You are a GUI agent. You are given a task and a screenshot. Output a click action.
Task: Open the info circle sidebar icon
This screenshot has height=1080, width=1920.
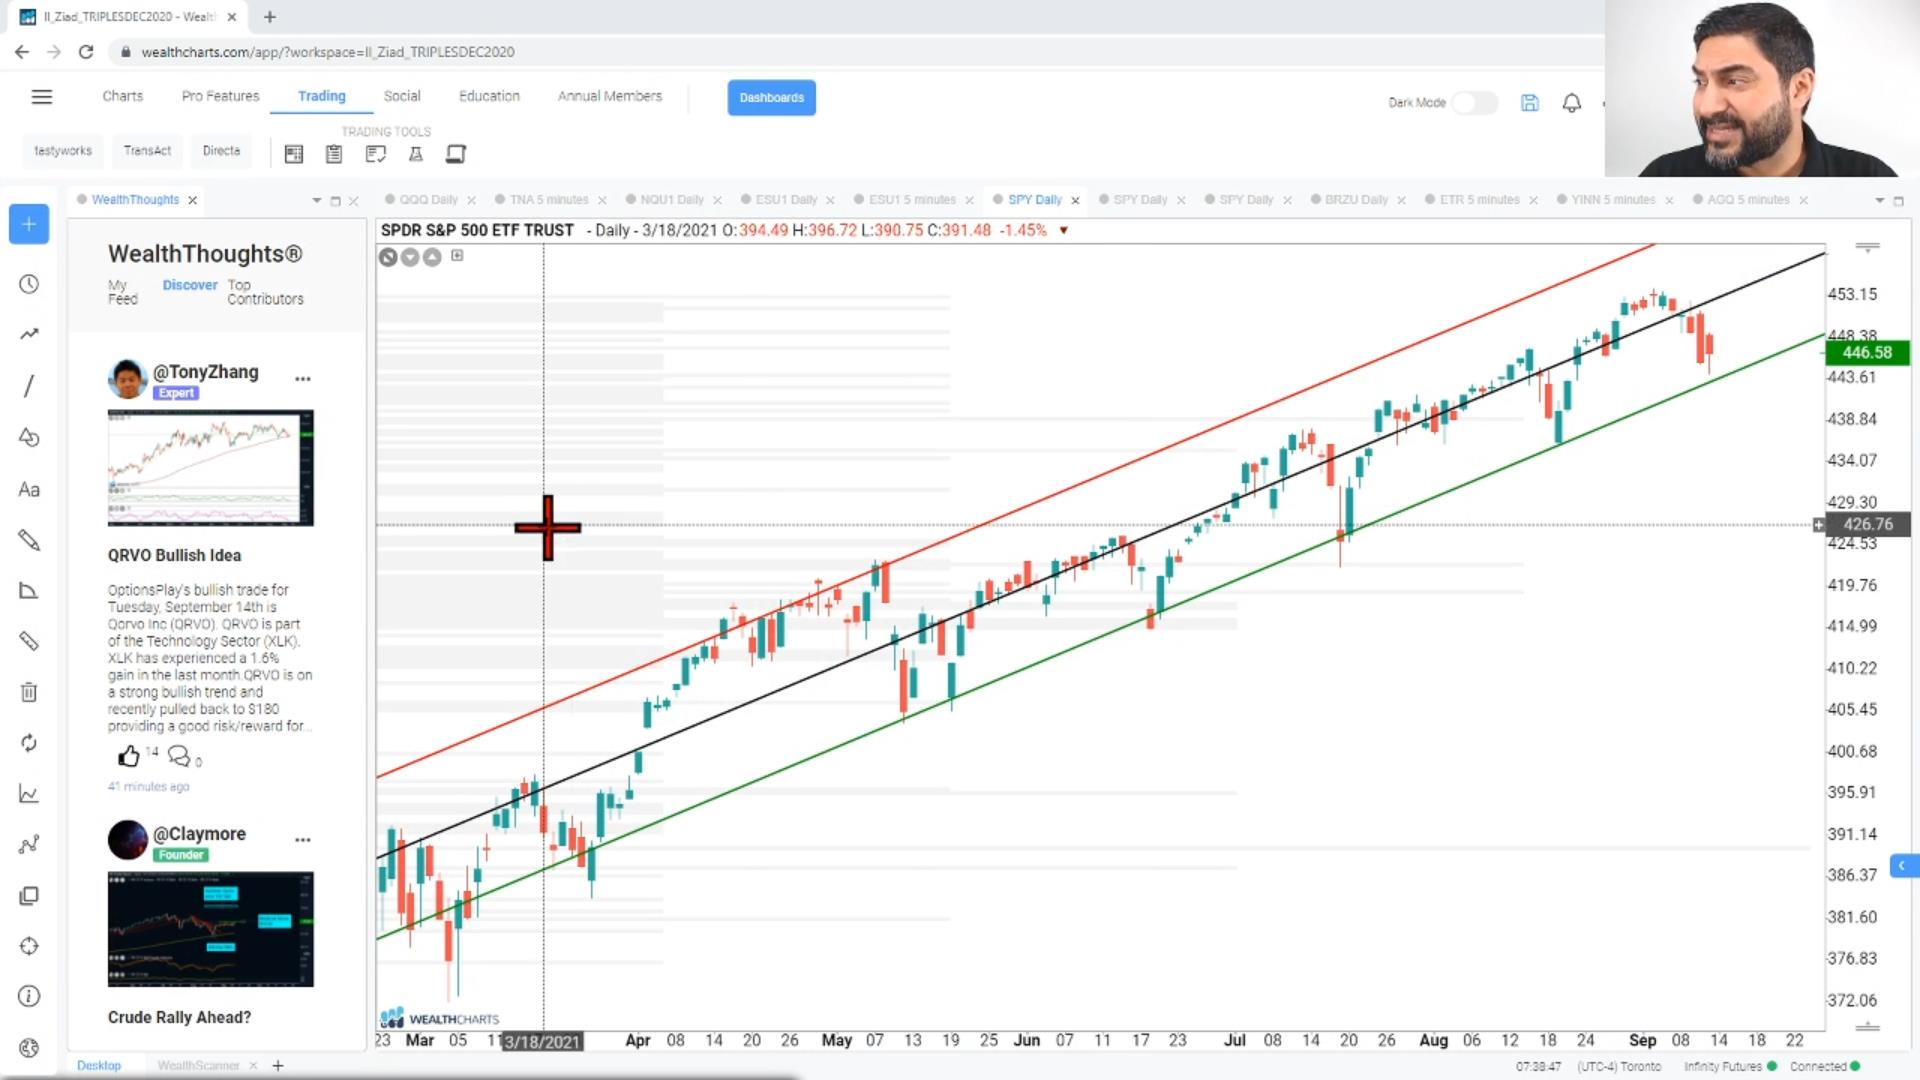click(x=29, y=997)
